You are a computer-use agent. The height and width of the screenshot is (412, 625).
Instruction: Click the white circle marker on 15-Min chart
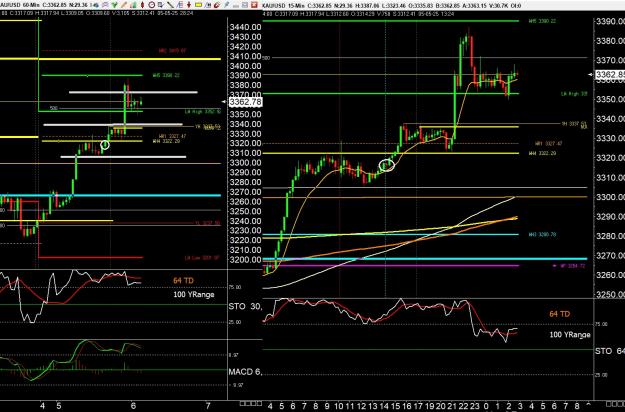(386, 165)
